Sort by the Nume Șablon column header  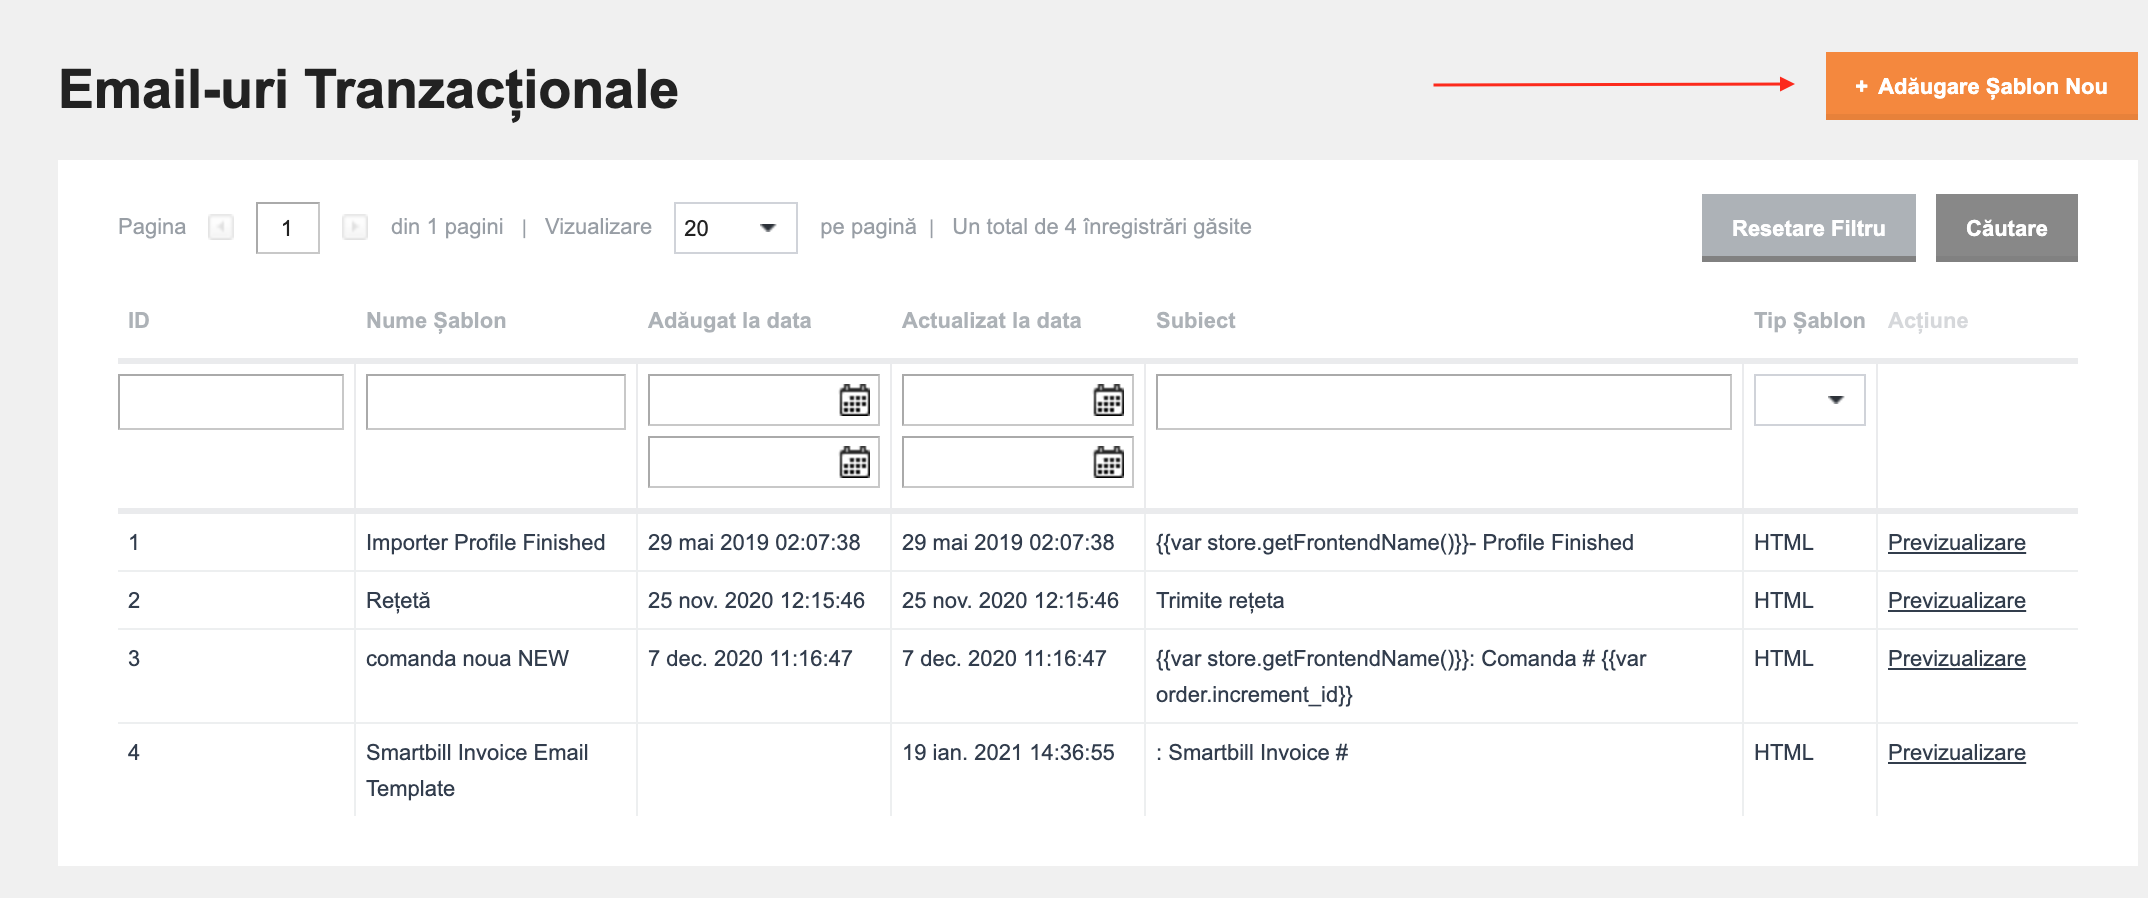tap(436, 321)
